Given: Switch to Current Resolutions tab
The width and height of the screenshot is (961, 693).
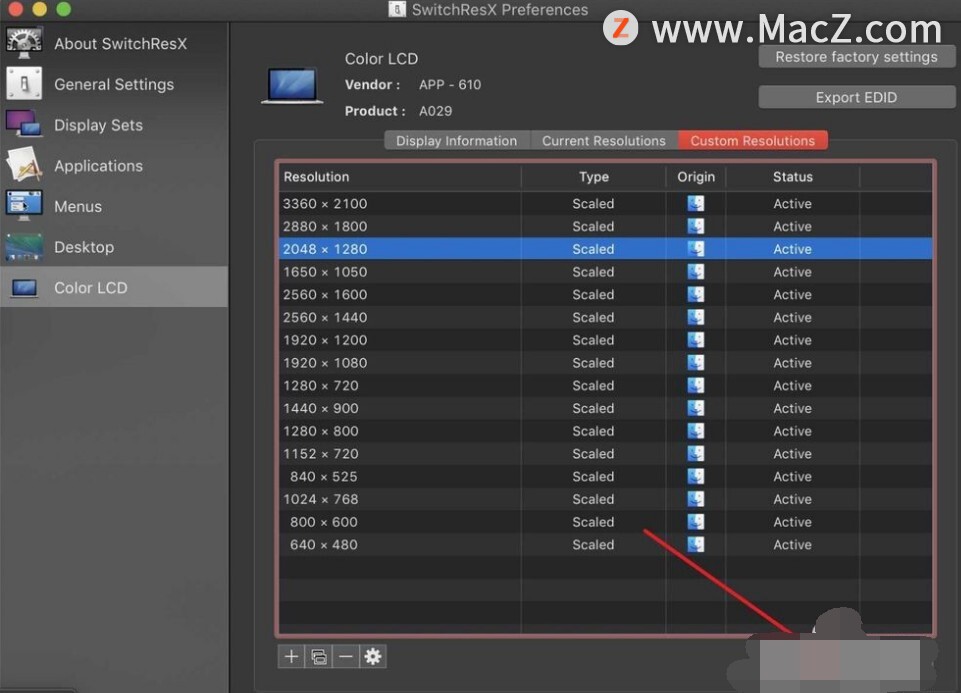Looking at the screenshot, I should pos(604,140).
